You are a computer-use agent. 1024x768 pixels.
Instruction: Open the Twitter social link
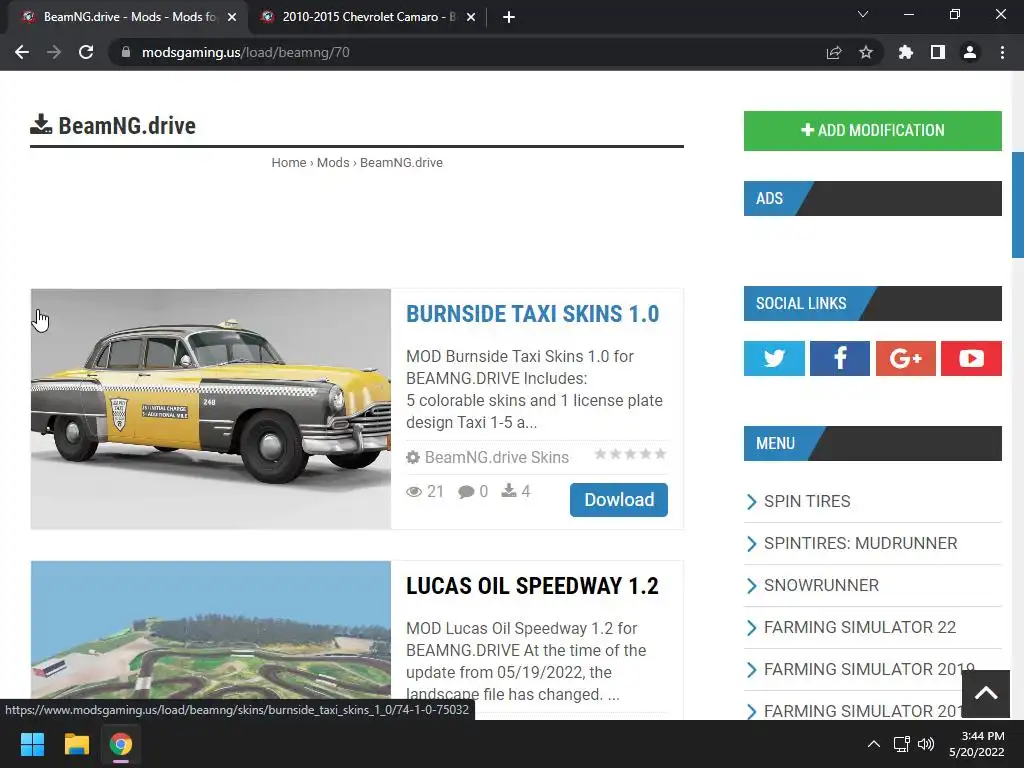(774, 358)
